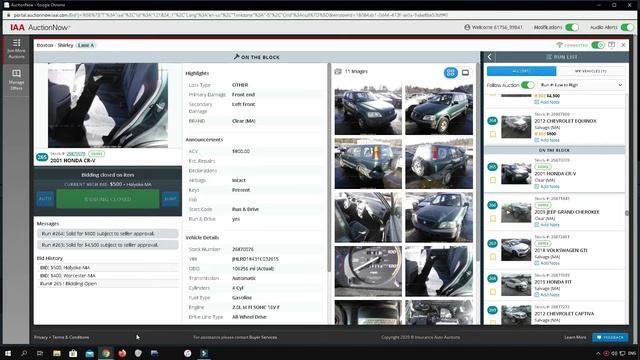
Task: Close the Boston - Shirley auction panel
Action: pyautogui.click(x=623, y=45)
